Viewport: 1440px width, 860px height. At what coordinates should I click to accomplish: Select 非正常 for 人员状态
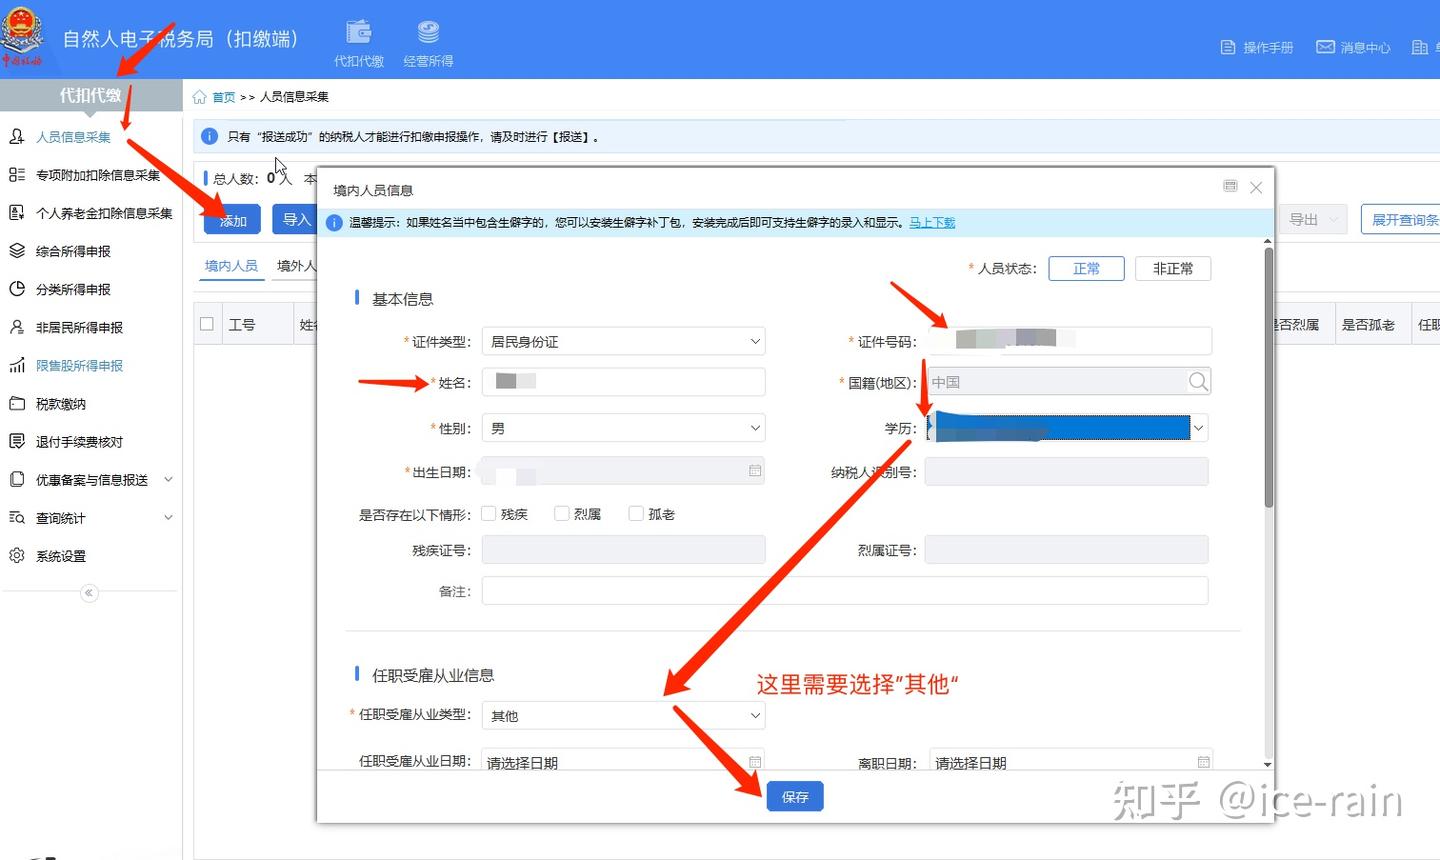[1173, 268]
